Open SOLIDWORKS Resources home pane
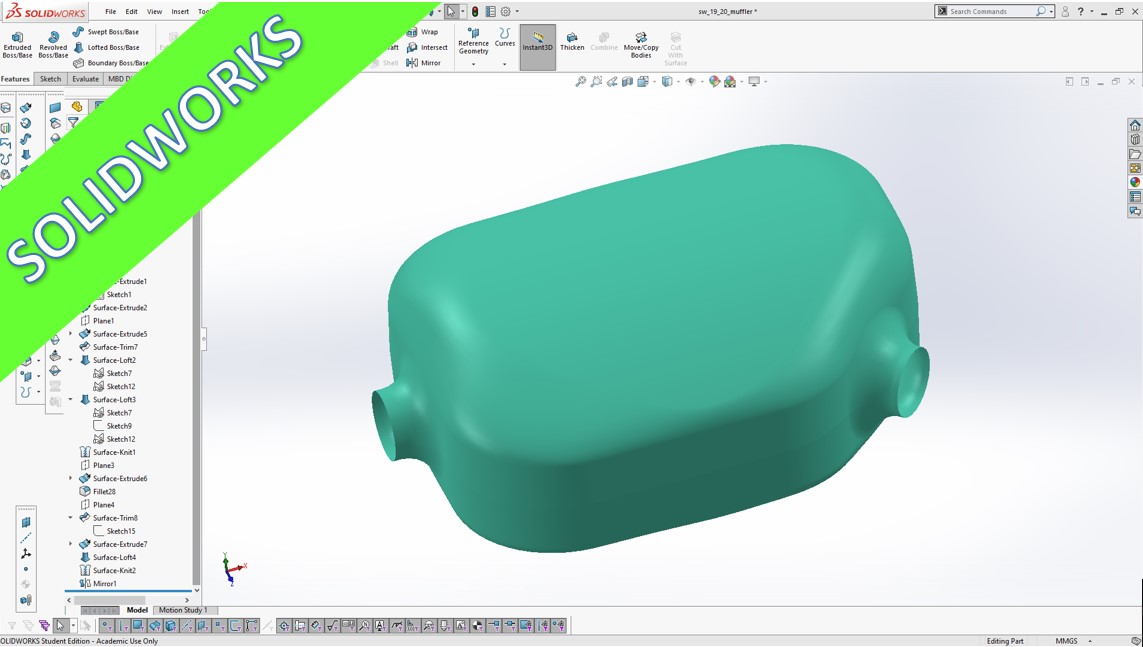Viewport: 1143px width, 647px height. coord(1135,125)
